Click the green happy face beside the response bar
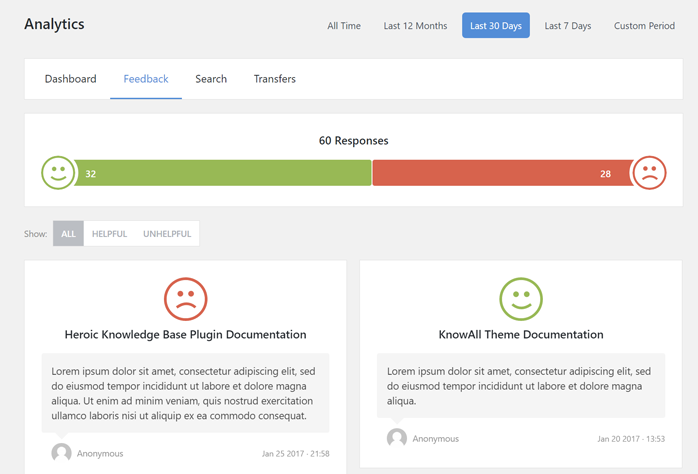Screen dimensions: 698x474 click(x=58, y=173)
